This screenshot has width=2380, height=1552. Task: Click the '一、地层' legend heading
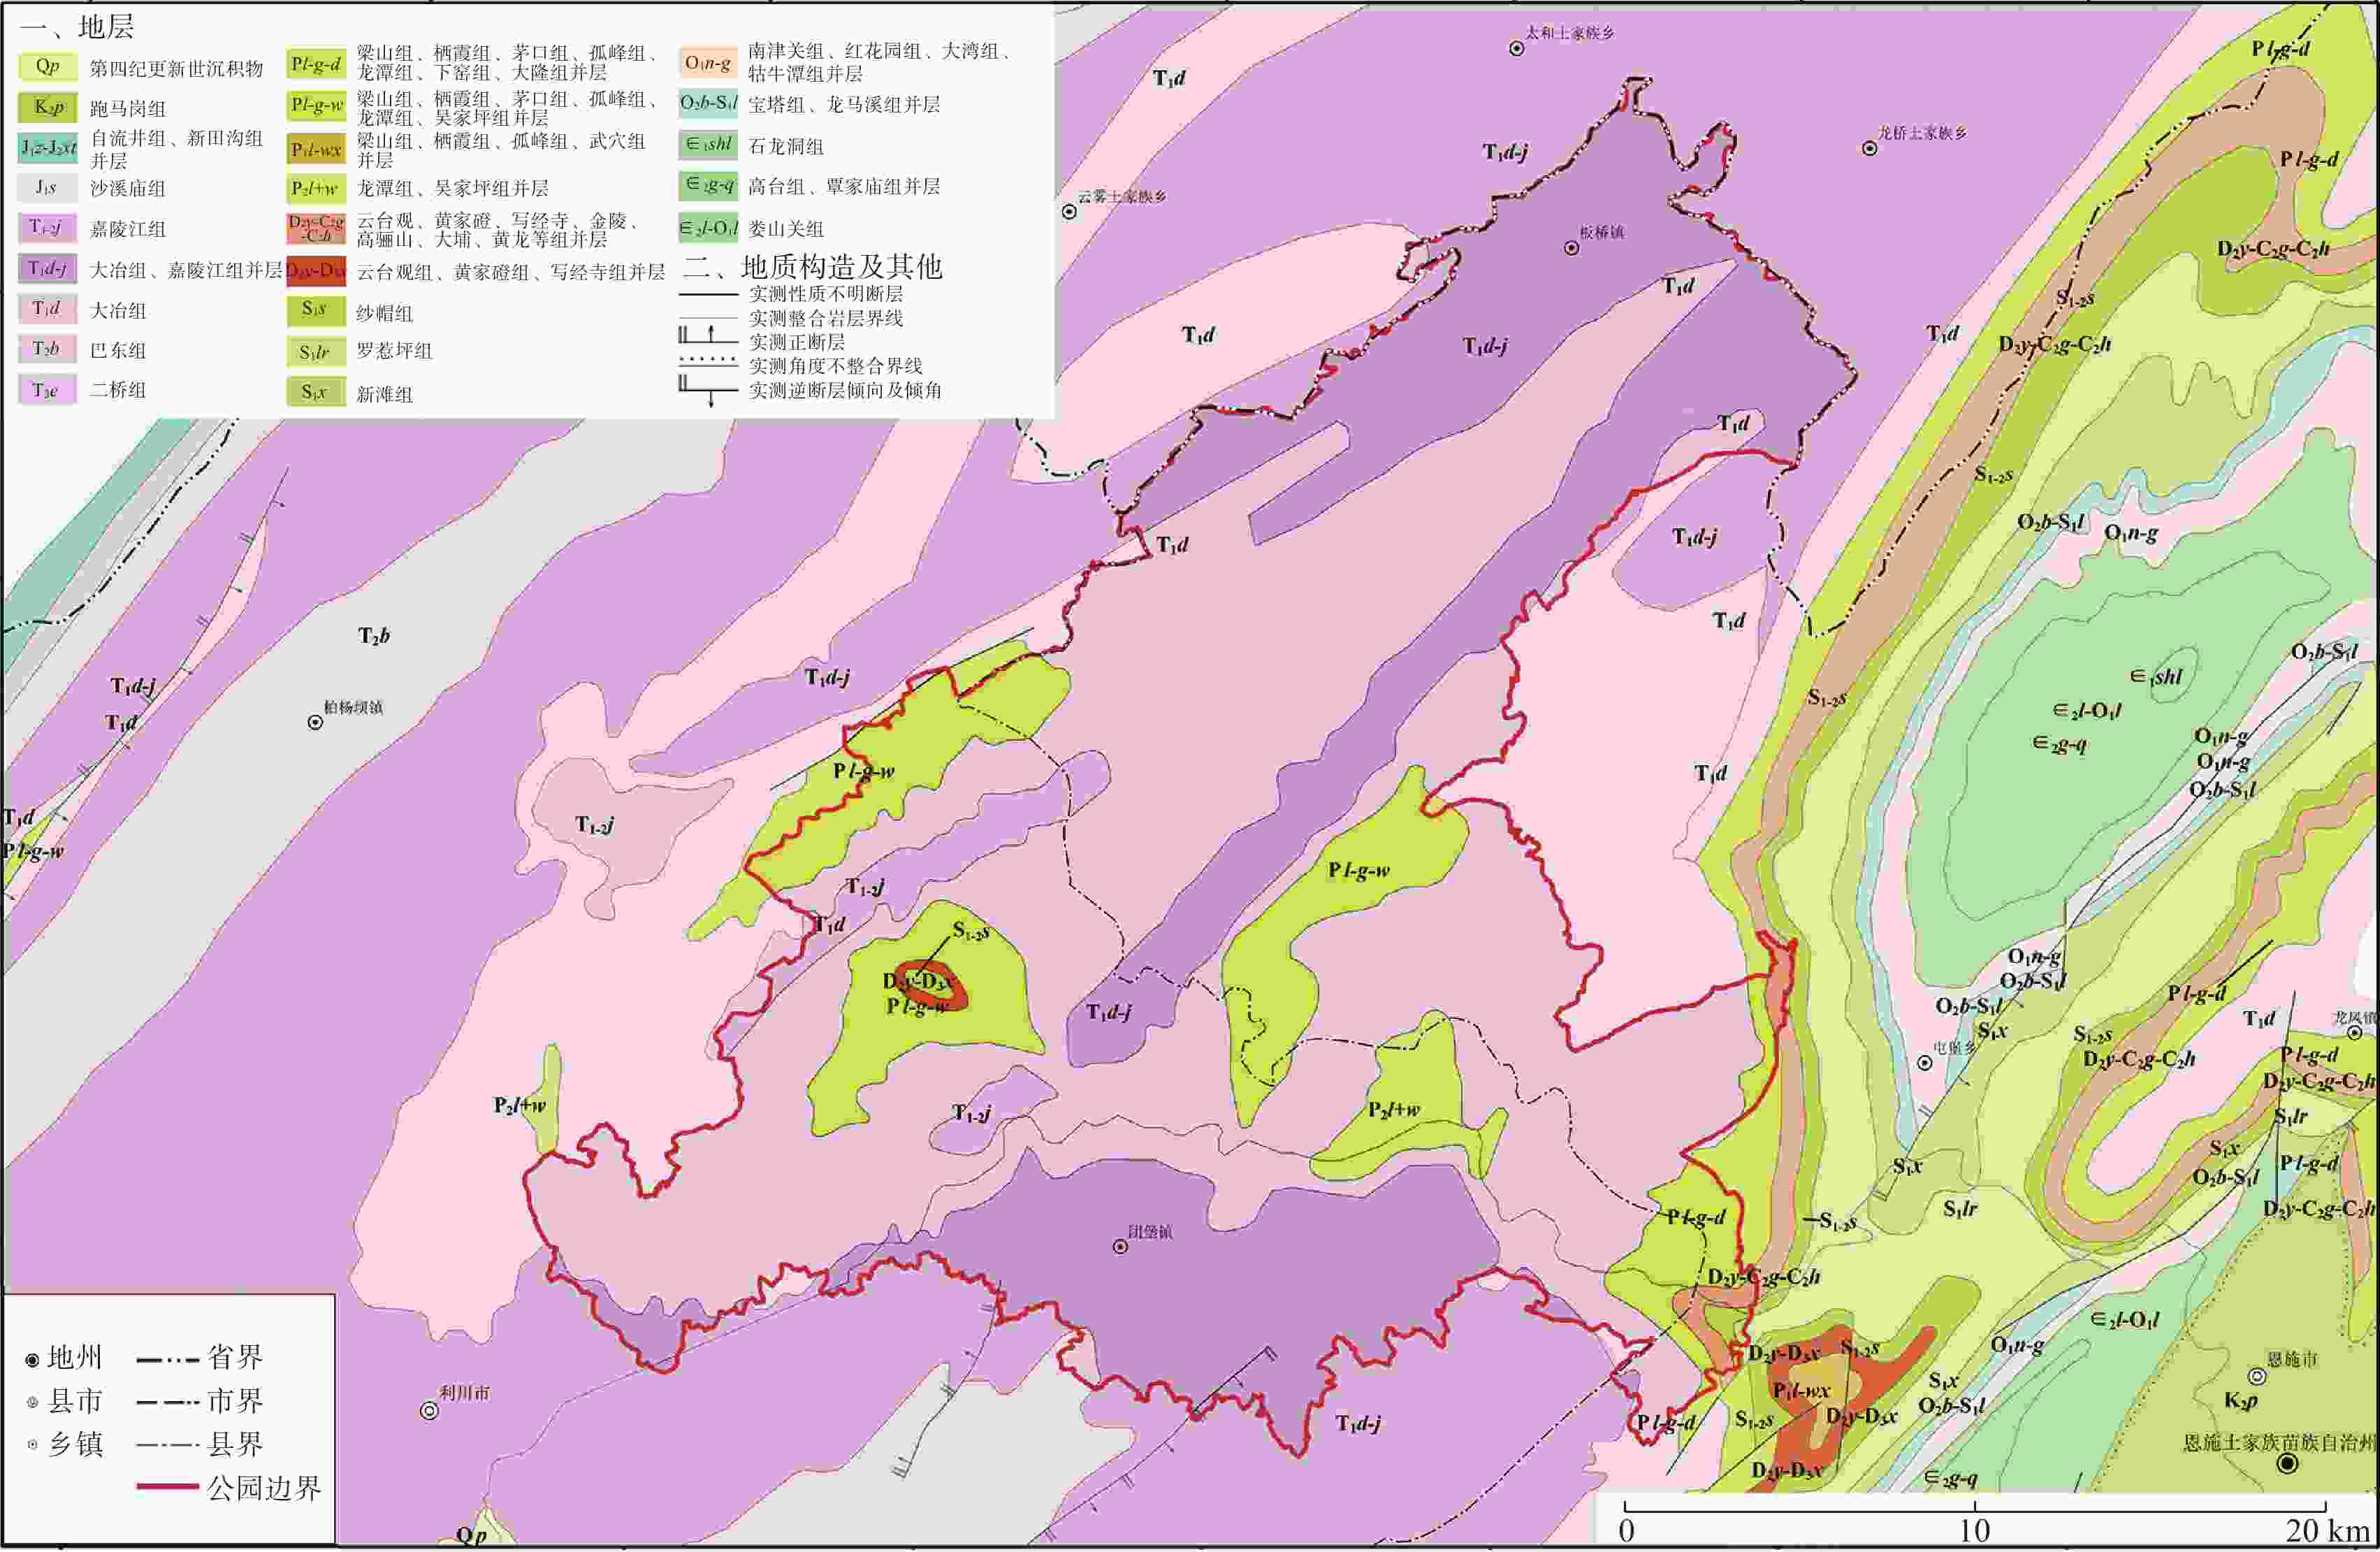click(76, 26)
